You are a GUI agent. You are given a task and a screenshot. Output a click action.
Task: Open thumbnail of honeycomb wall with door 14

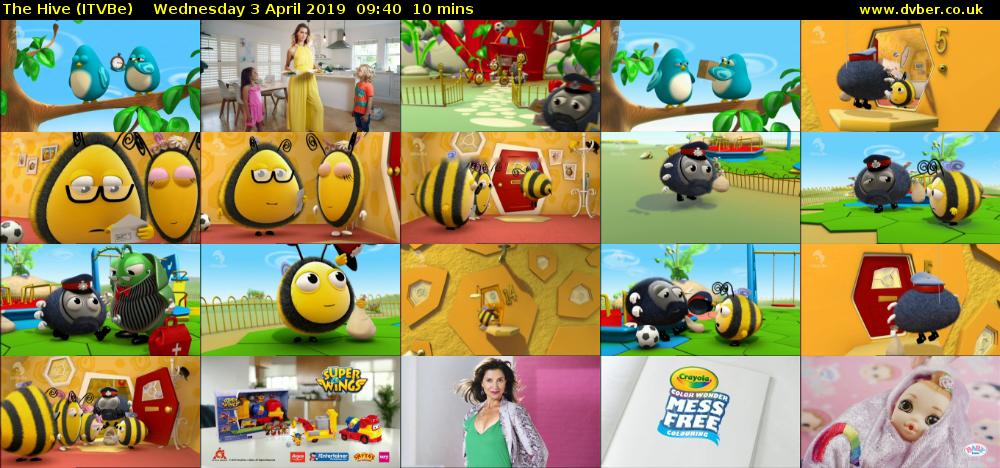pyautogui.click(x=501, y=300)
